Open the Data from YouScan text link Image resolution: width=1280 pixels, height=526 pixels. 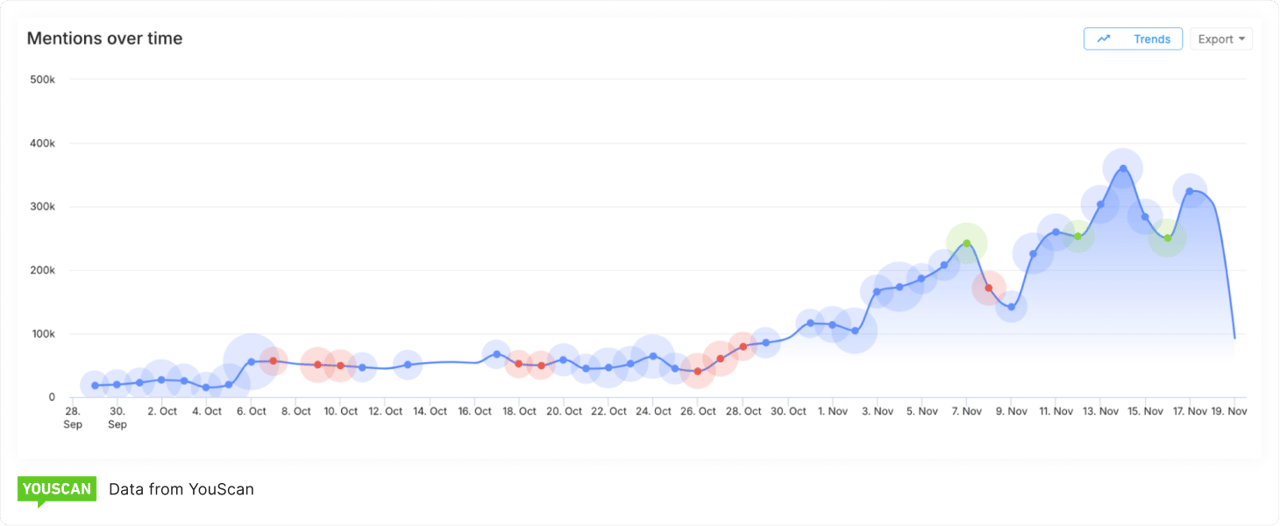point(181,489)
